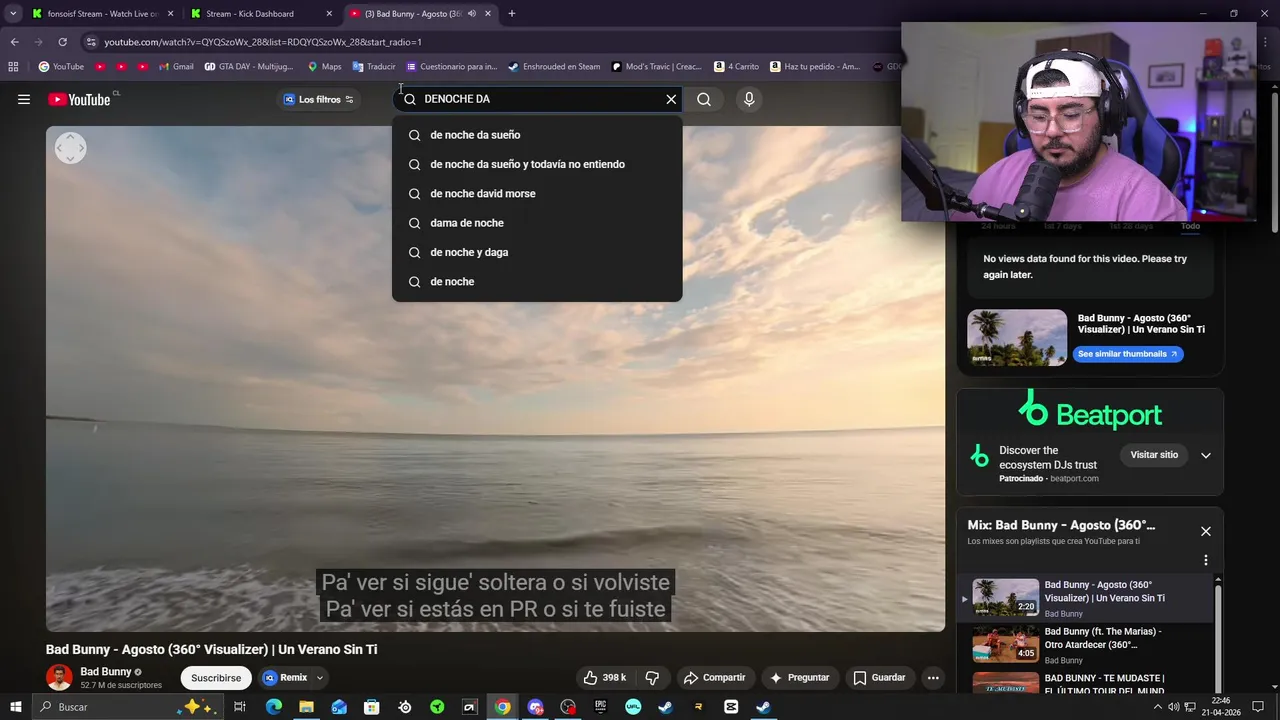
Task: Open the Chrome apps grid in the bookmarks bar
Action: (13, 67)
